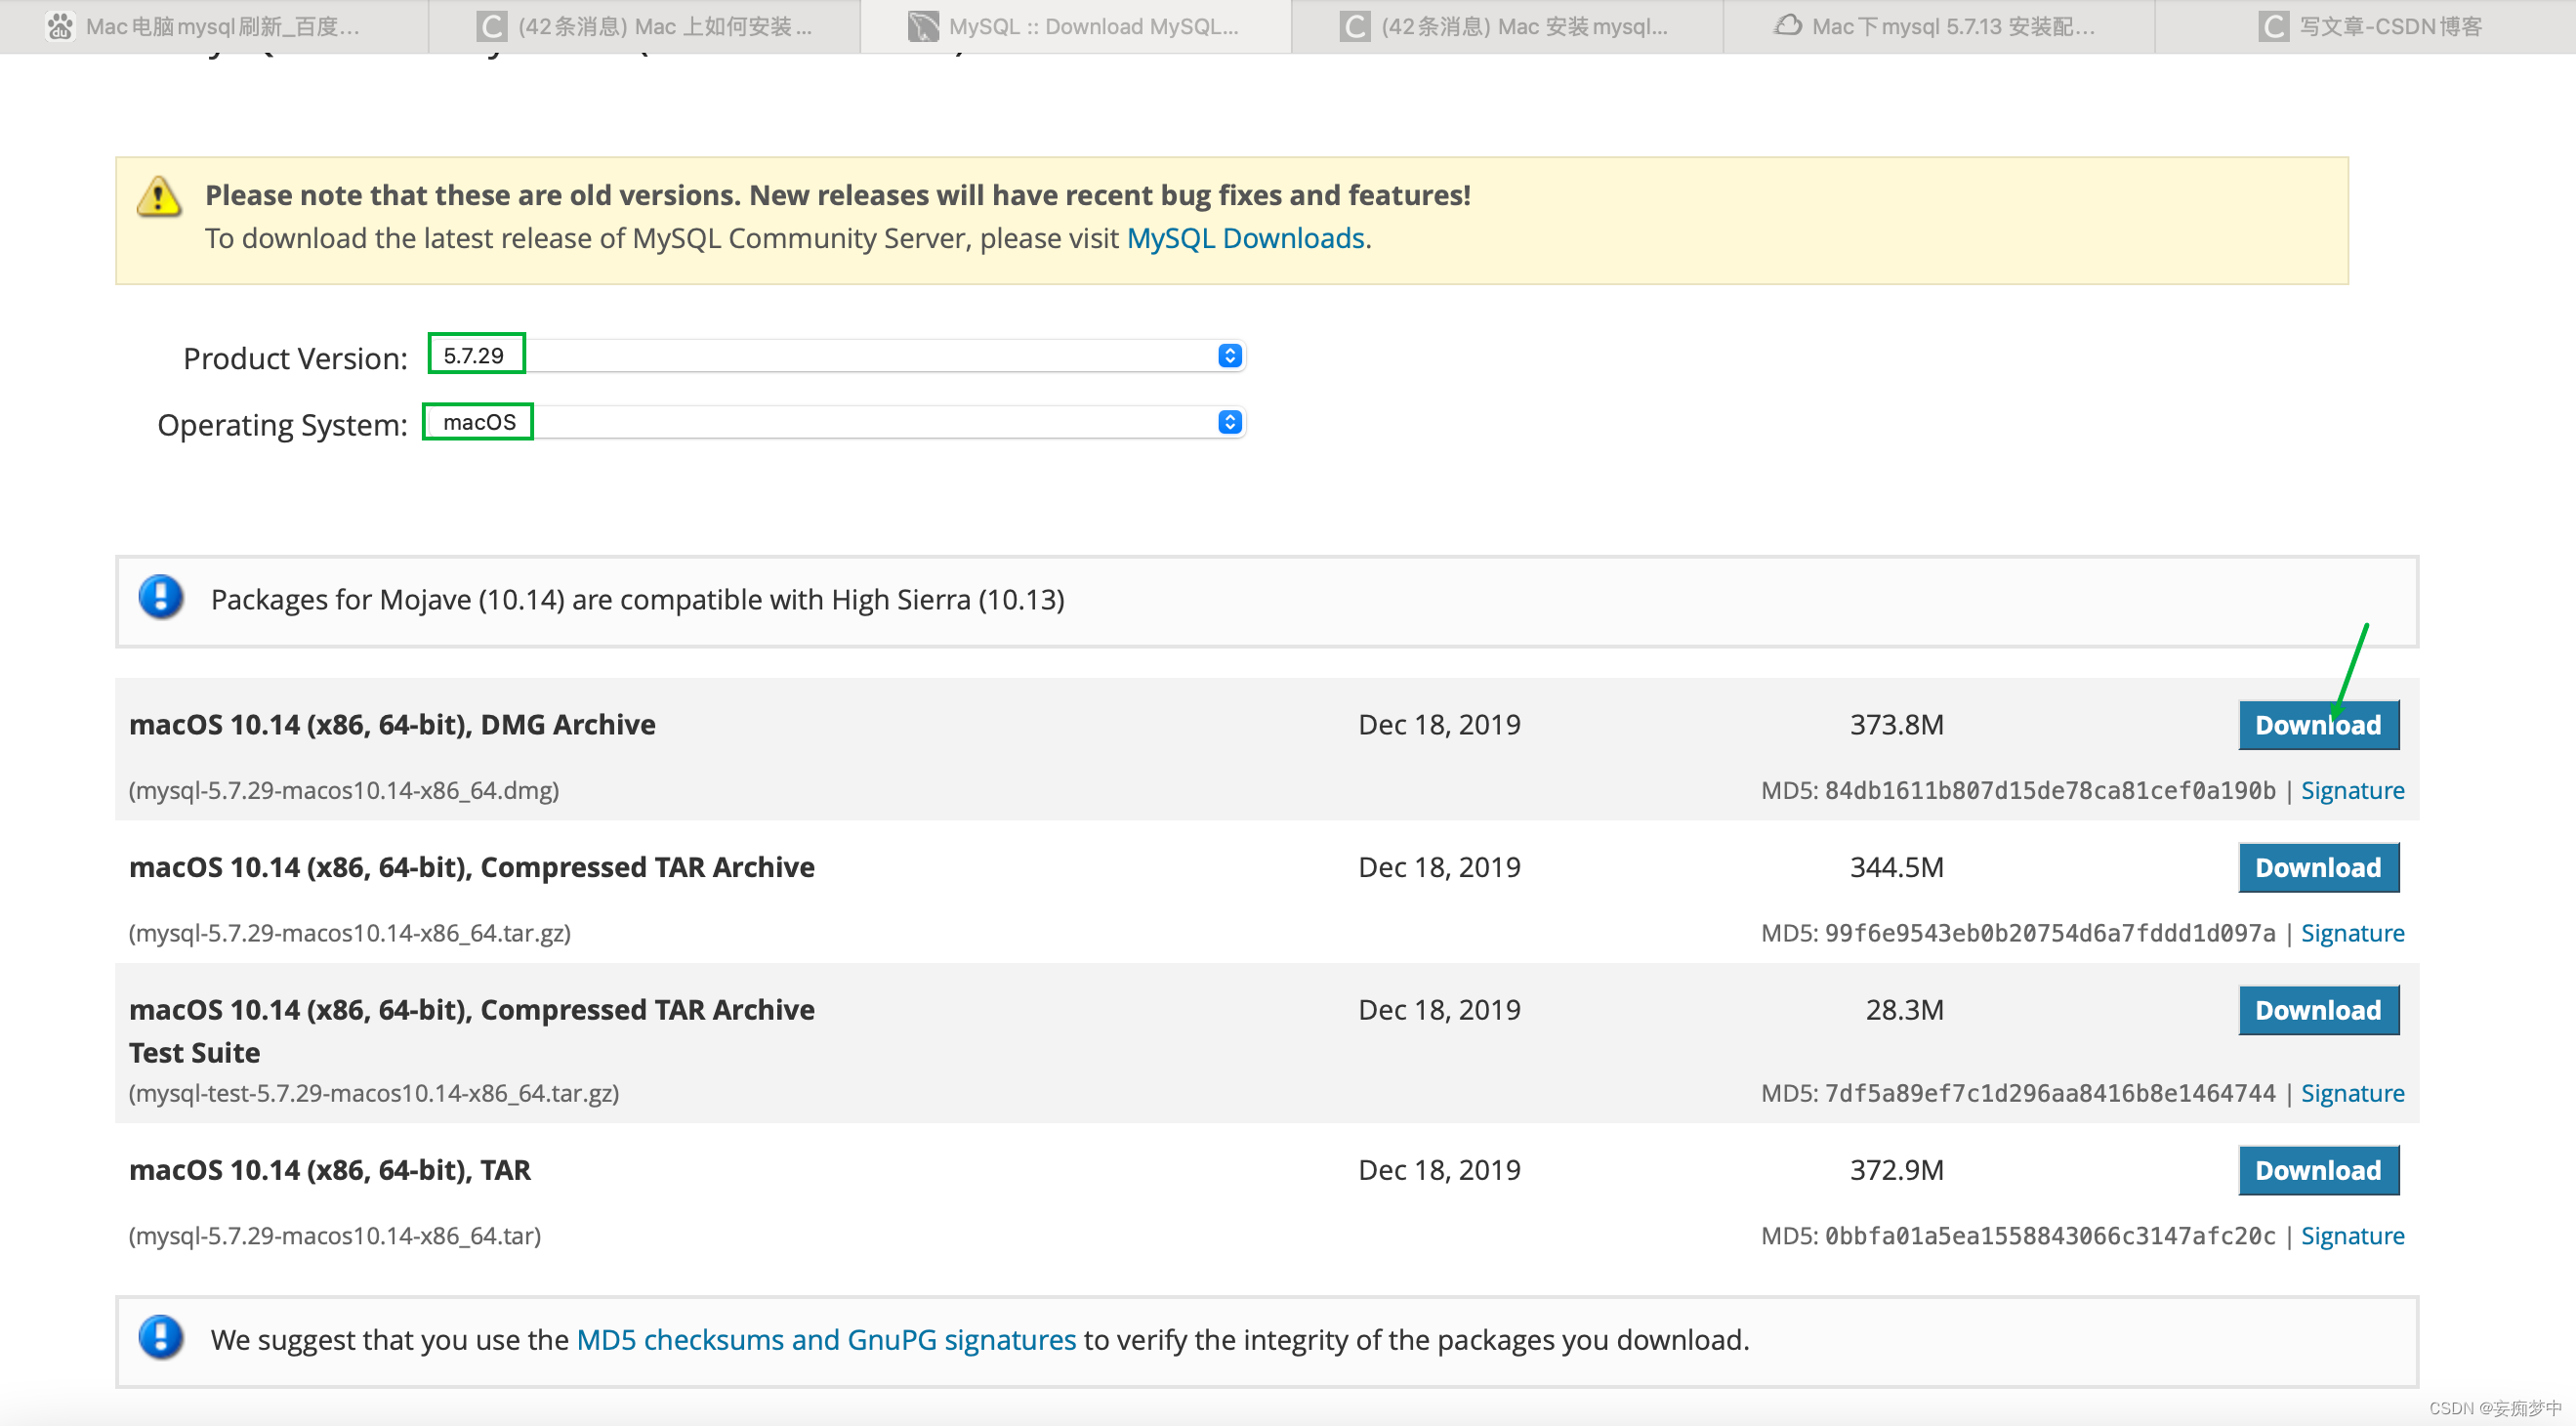Click the cloud favicon on 'Mac下mysql 5.7.13' tab

point(1788,26)
